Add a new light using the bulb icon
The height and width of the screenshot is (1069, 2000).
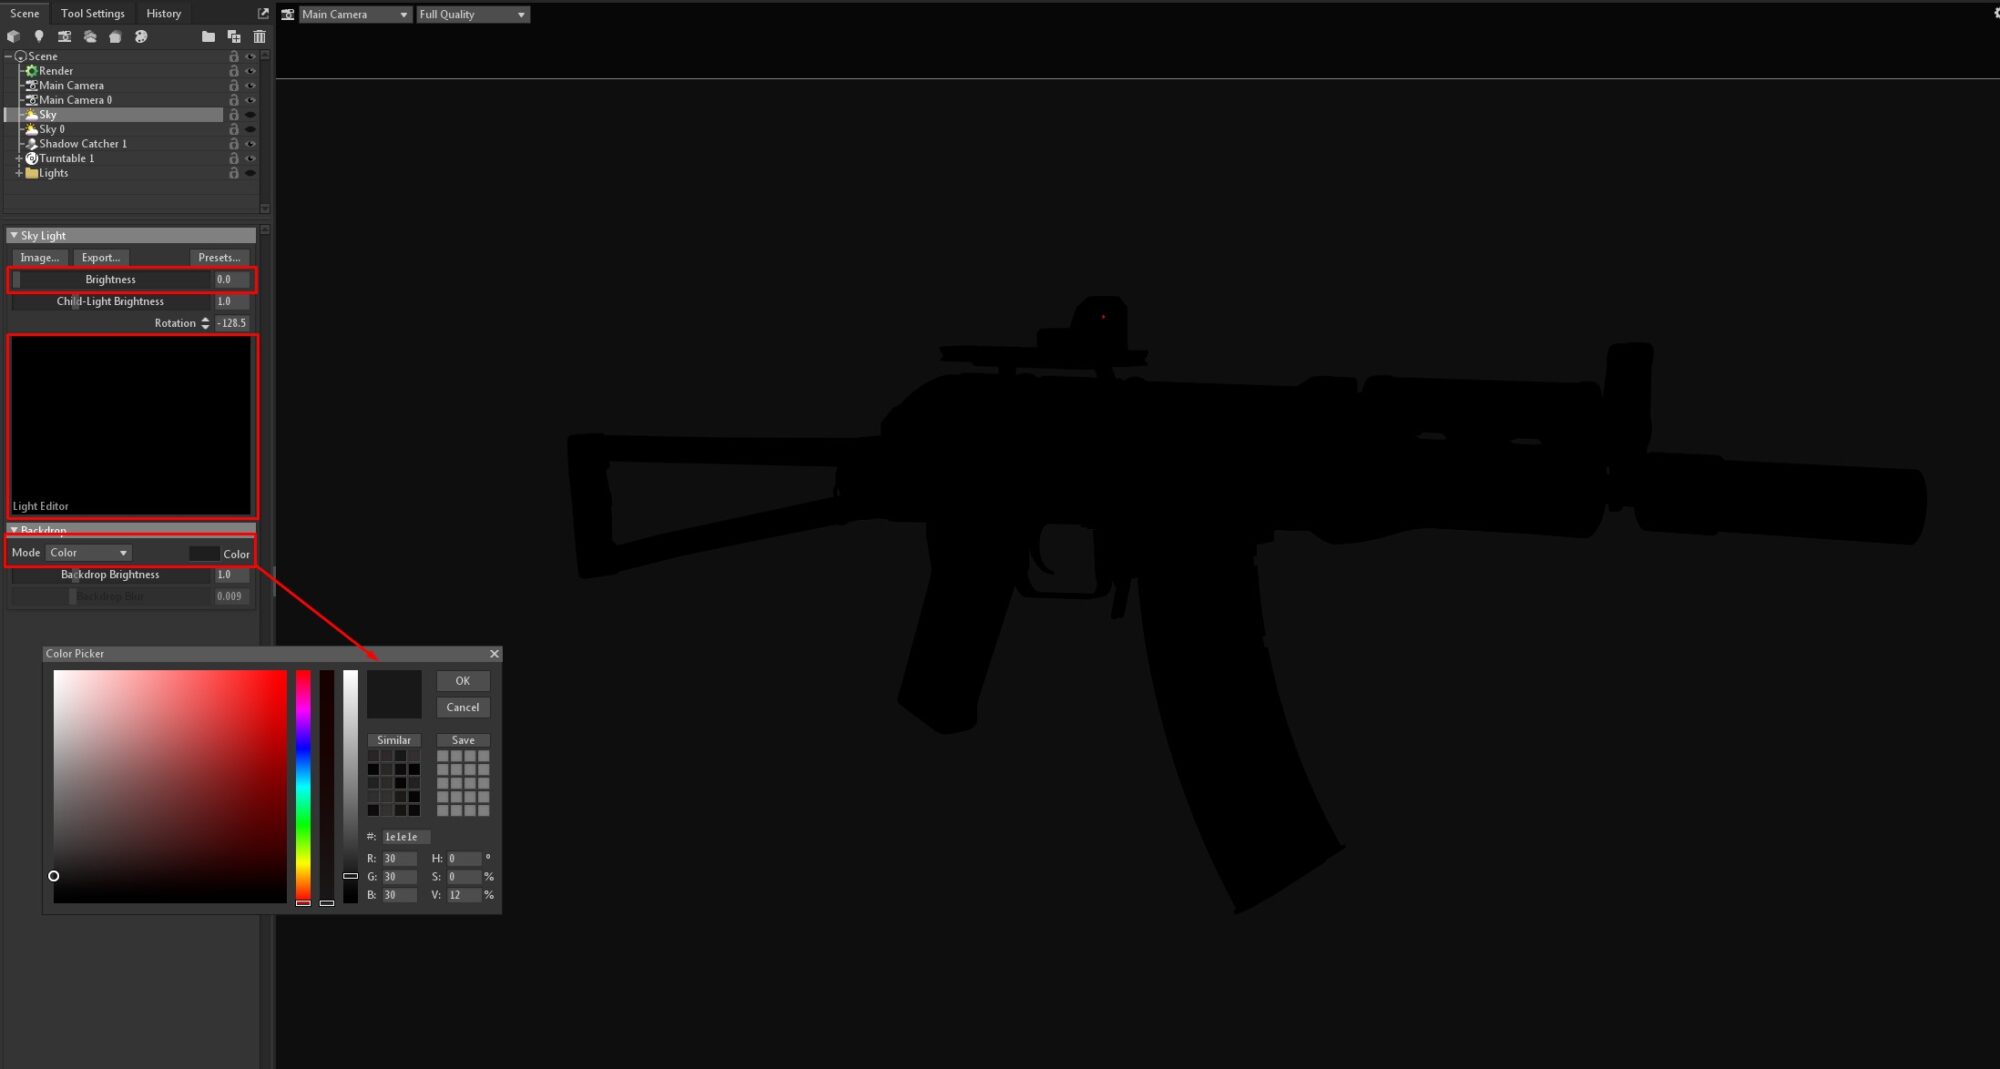tap(39, 37)
